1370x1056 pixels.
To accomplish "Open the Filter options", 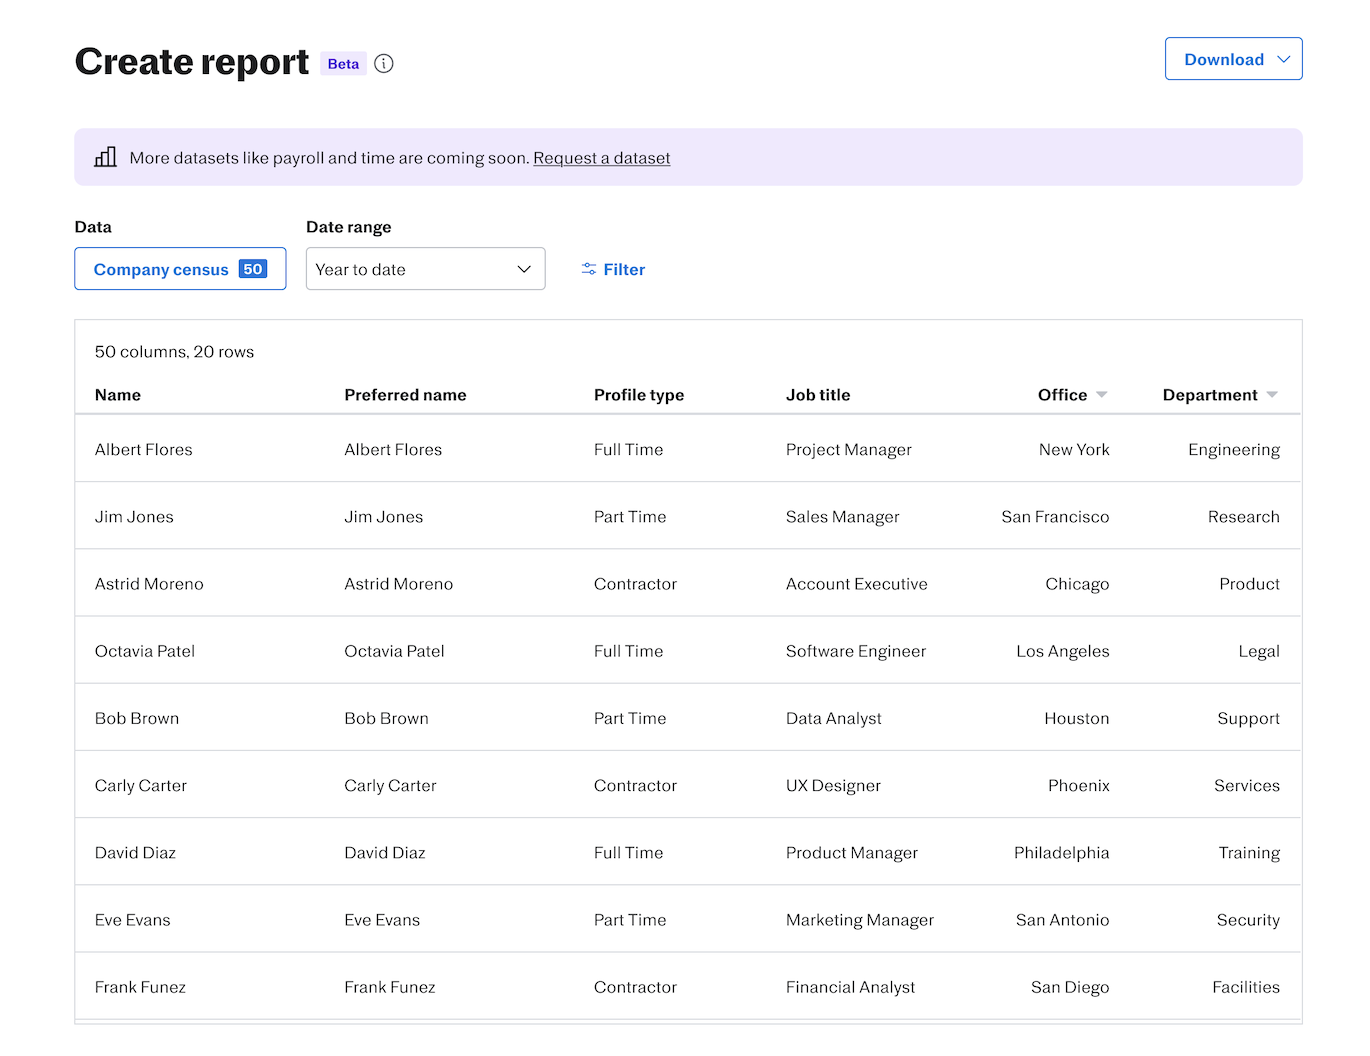I will point(614,270).
